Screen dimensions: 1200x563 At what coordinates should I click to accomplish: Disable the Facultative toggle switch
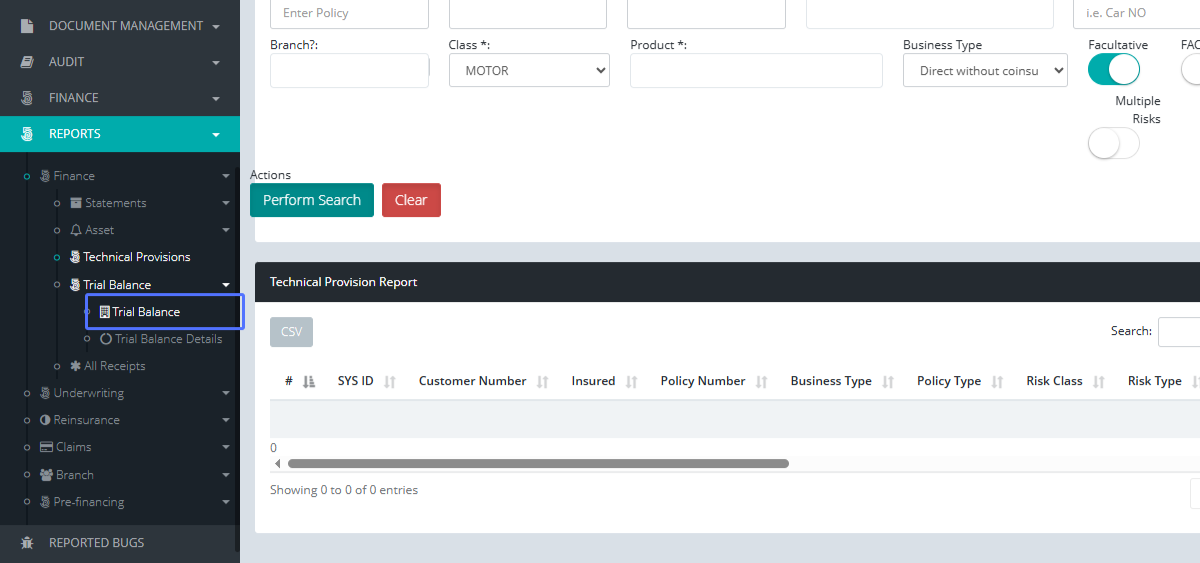click(1113, 69)
